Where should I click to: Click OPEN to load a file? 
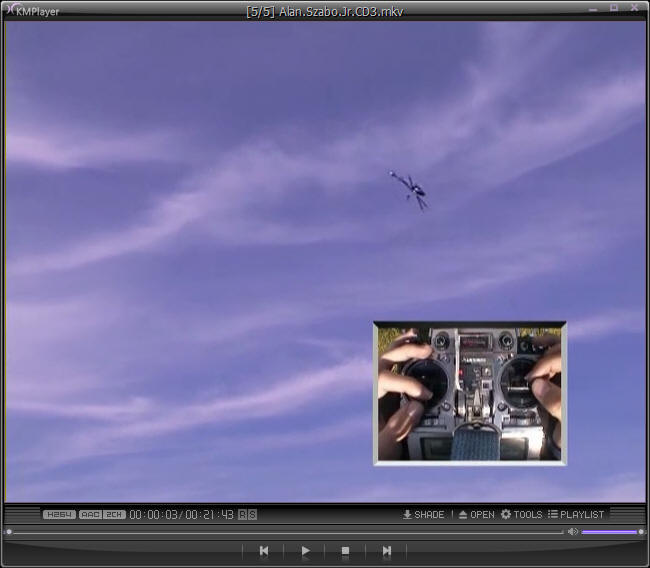(476, 514)
